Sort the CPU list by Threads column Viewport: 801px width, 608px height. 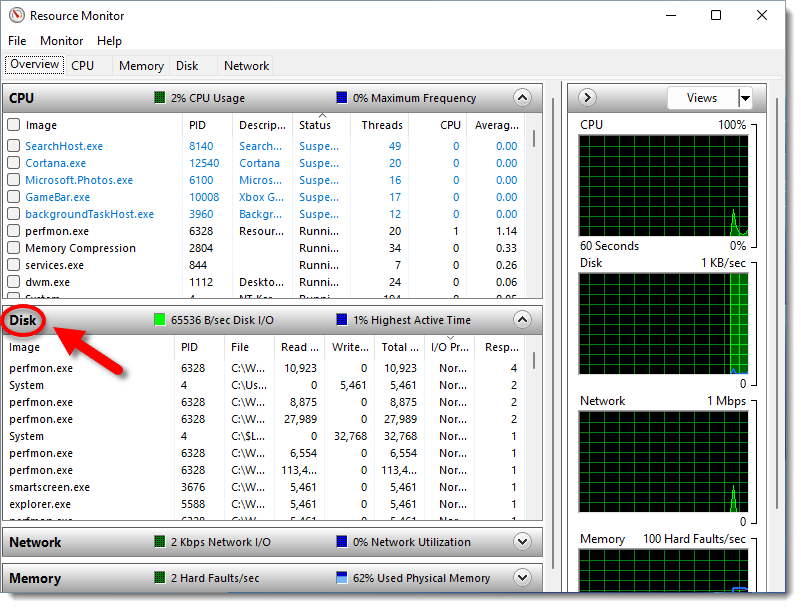(x=380, y=125)
